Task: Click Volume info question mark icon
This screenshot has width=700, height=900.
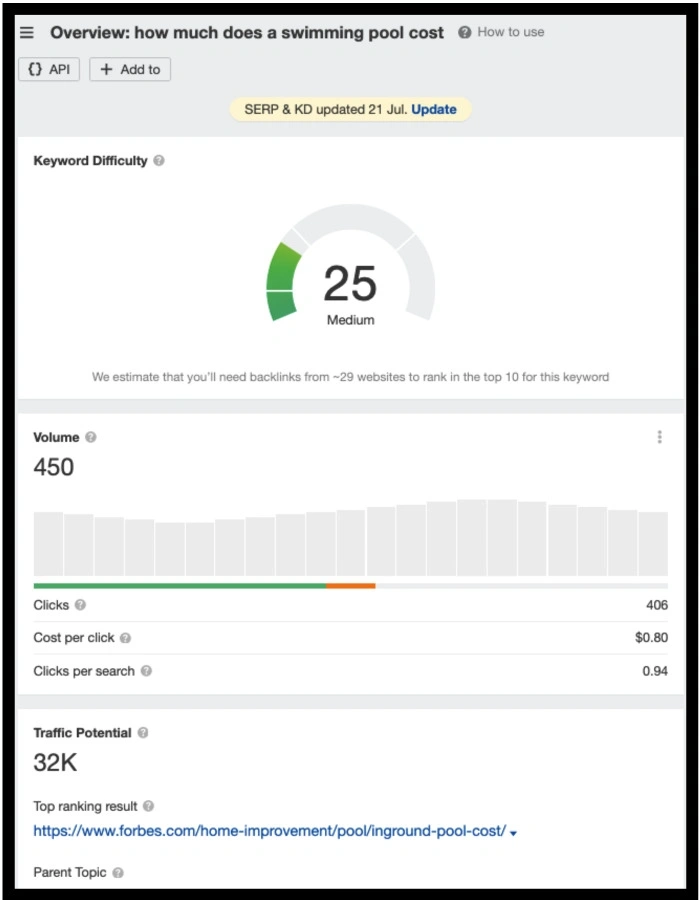Action: pyautogui.click(x=91, y=437)
